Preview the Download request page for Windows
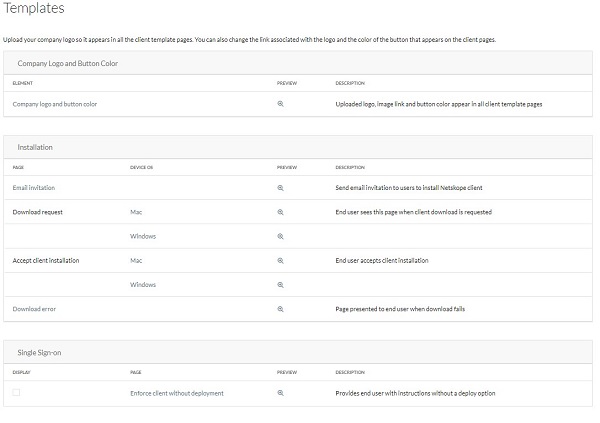The image size is (600, 423). [281, 236]
